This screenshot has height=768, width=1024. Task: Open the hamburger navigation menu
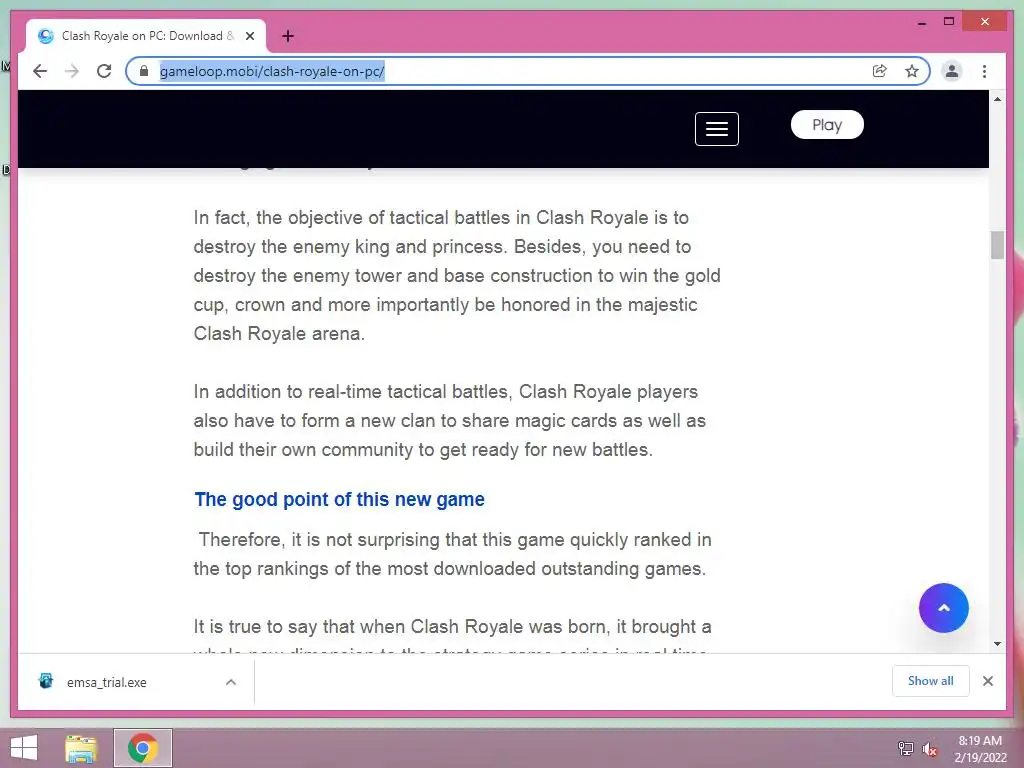point(716,129)
